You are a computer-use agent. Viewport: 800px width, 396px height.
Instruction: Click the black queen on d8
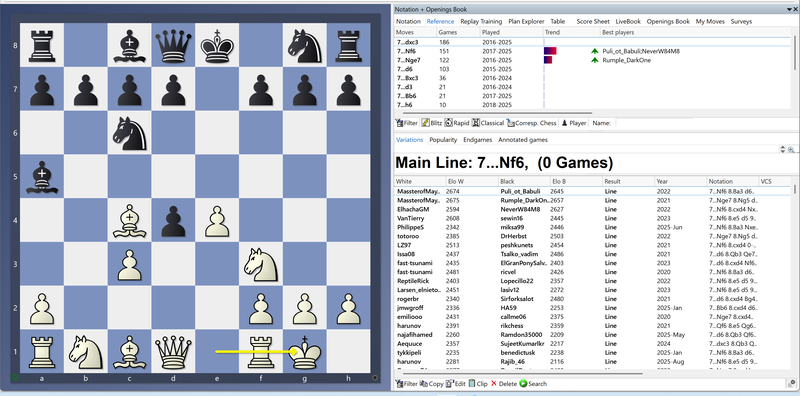coord(173,46)
